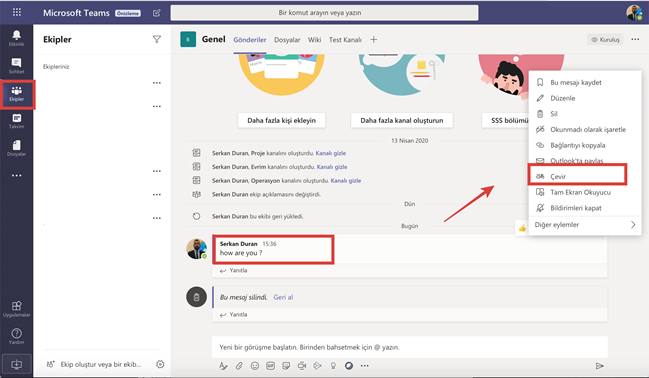649x378 pixels.
Task: Open more options in left sidebar ellipsis
Action: (17, 176)
